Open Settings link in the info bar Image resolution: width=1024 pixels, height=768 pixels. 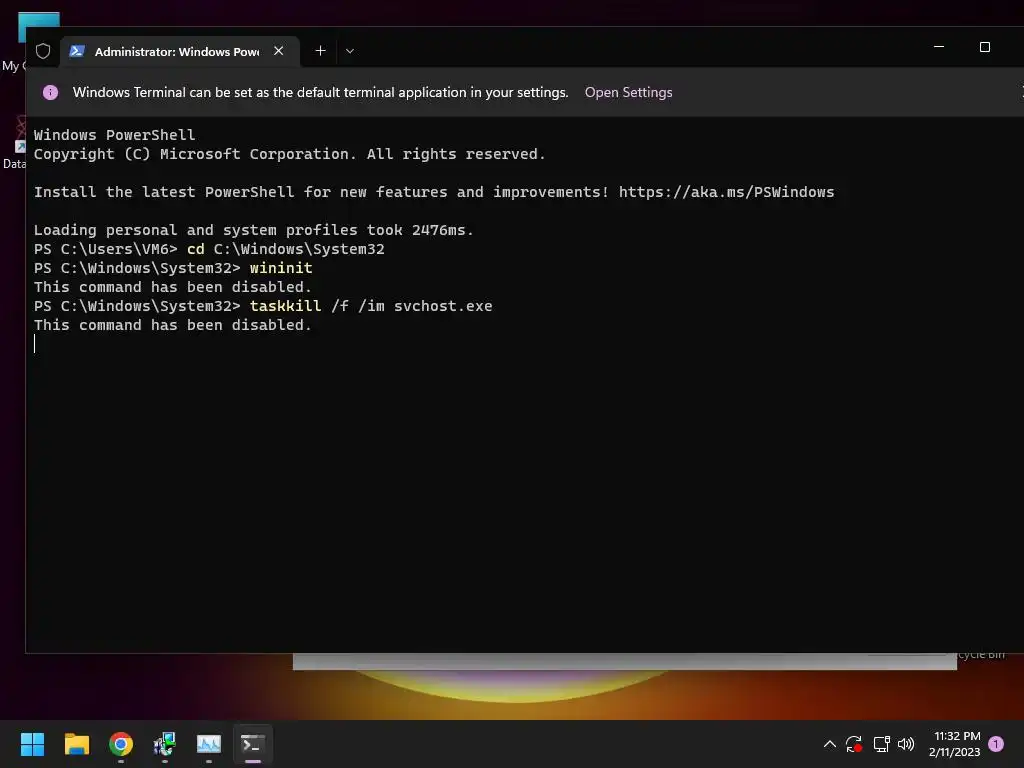tap(628, 93)
